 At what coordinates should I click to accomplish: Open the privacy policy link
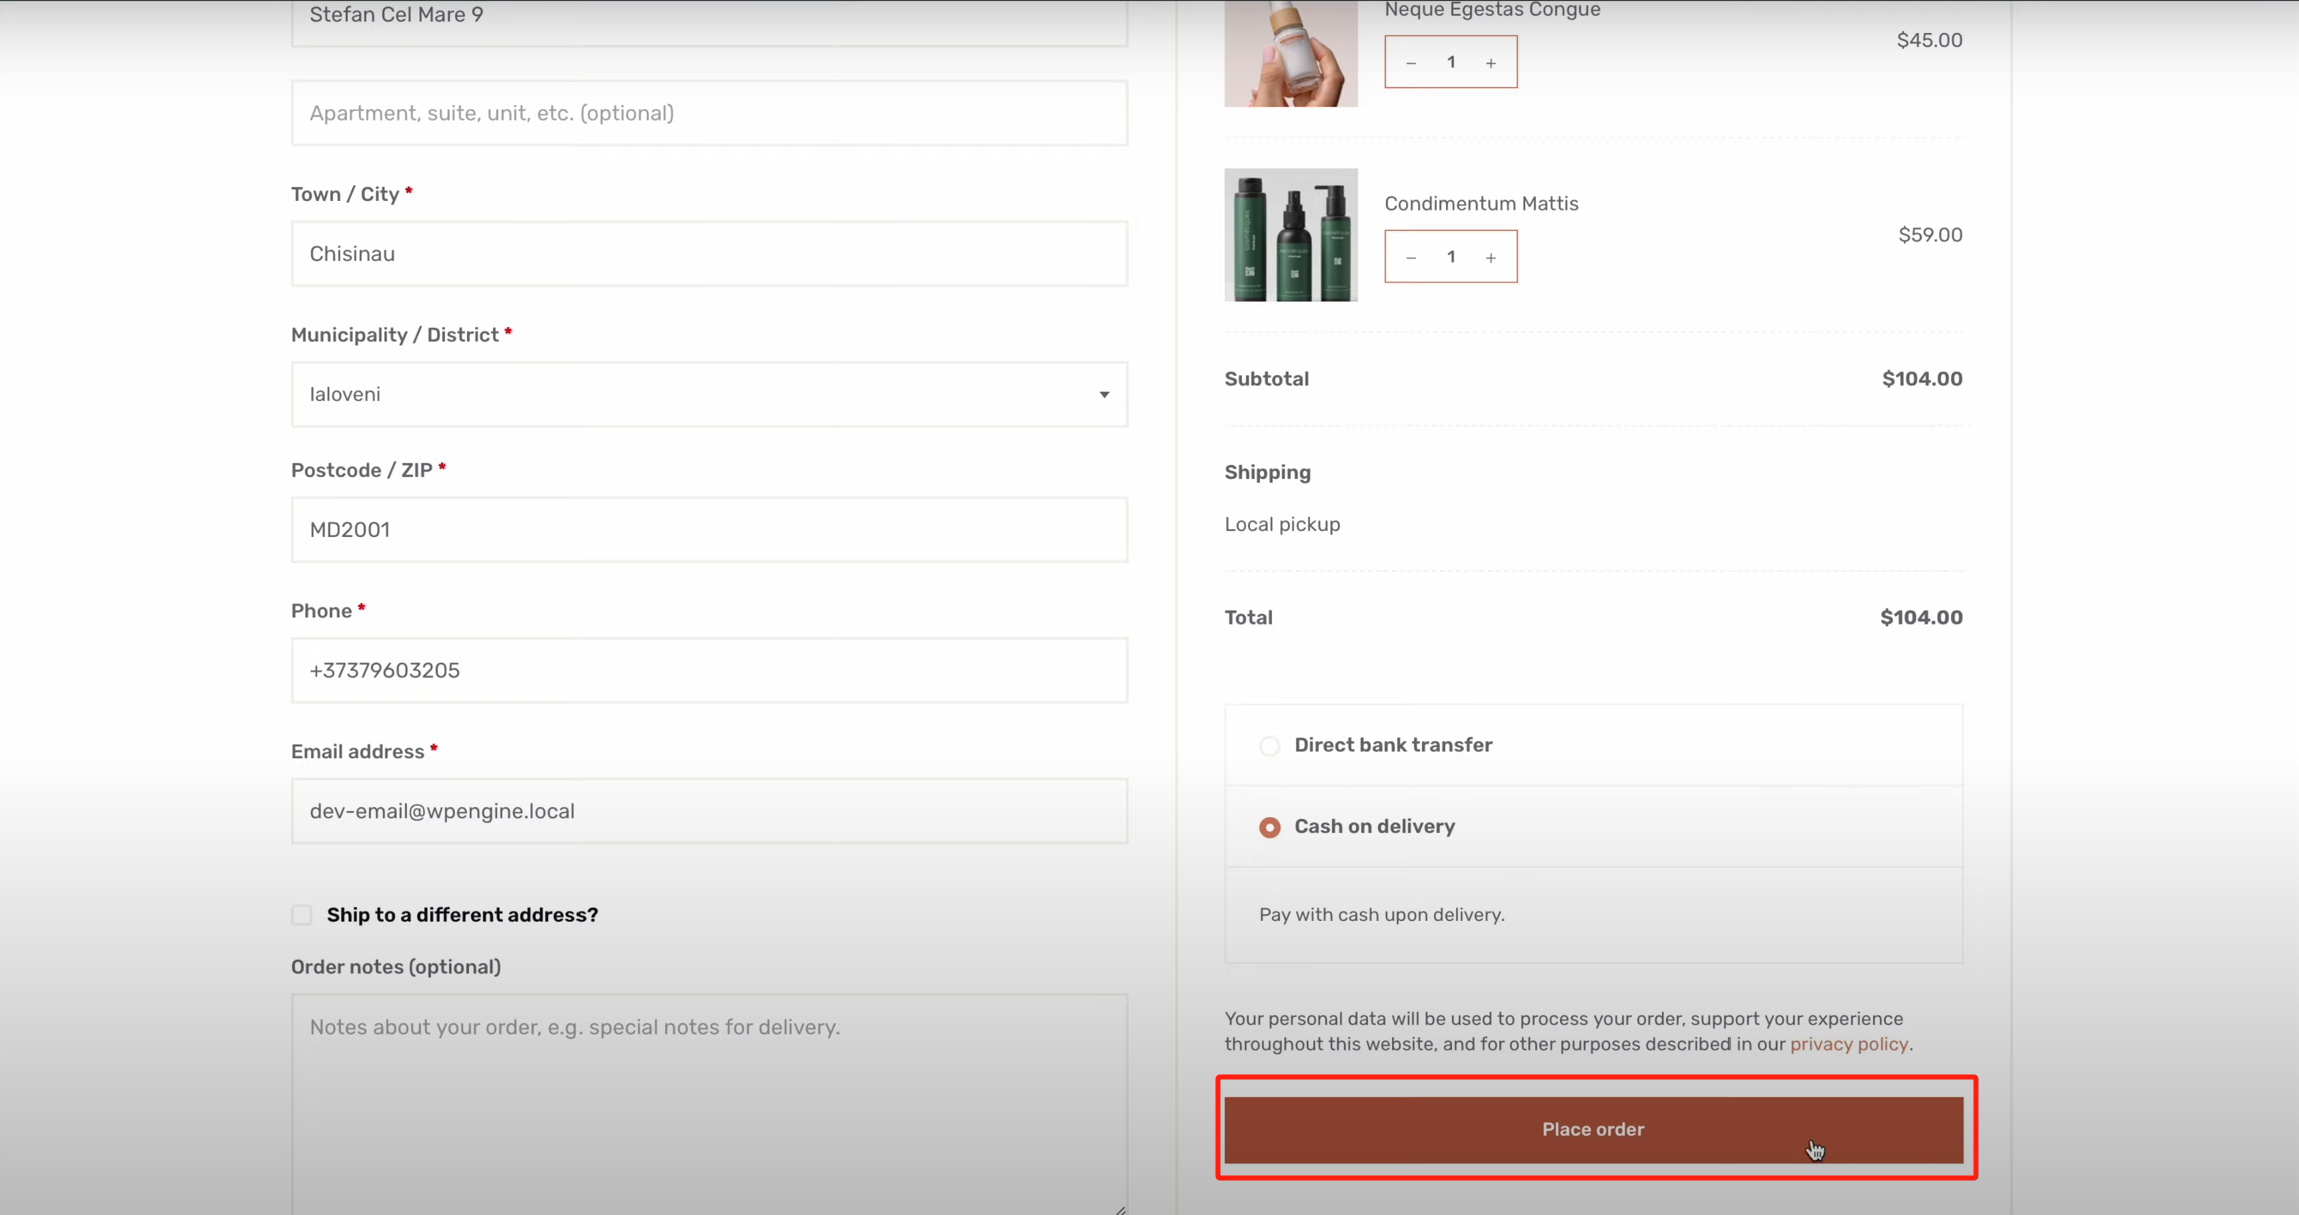pos(1848,1044)
